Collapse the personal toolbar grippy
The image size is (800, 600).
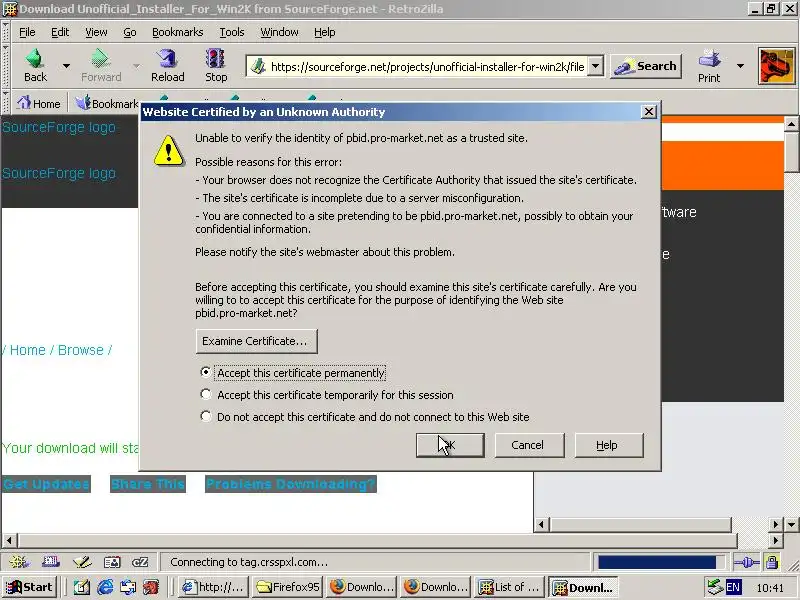point(6,103)
